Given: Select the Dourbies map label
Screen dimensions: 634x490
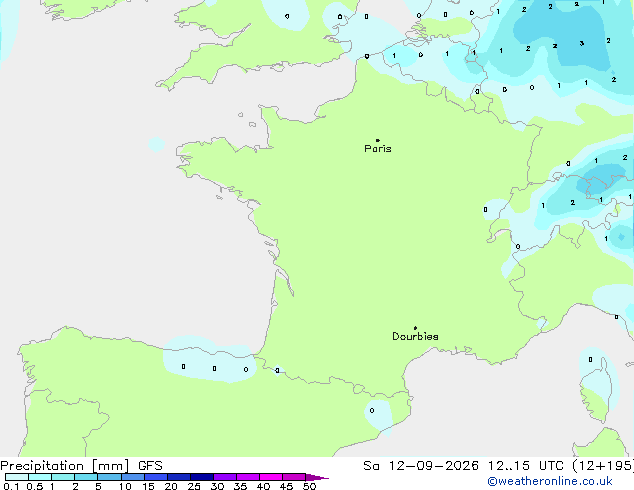Looking at the screenshot, I should click(x=415, y=336).
